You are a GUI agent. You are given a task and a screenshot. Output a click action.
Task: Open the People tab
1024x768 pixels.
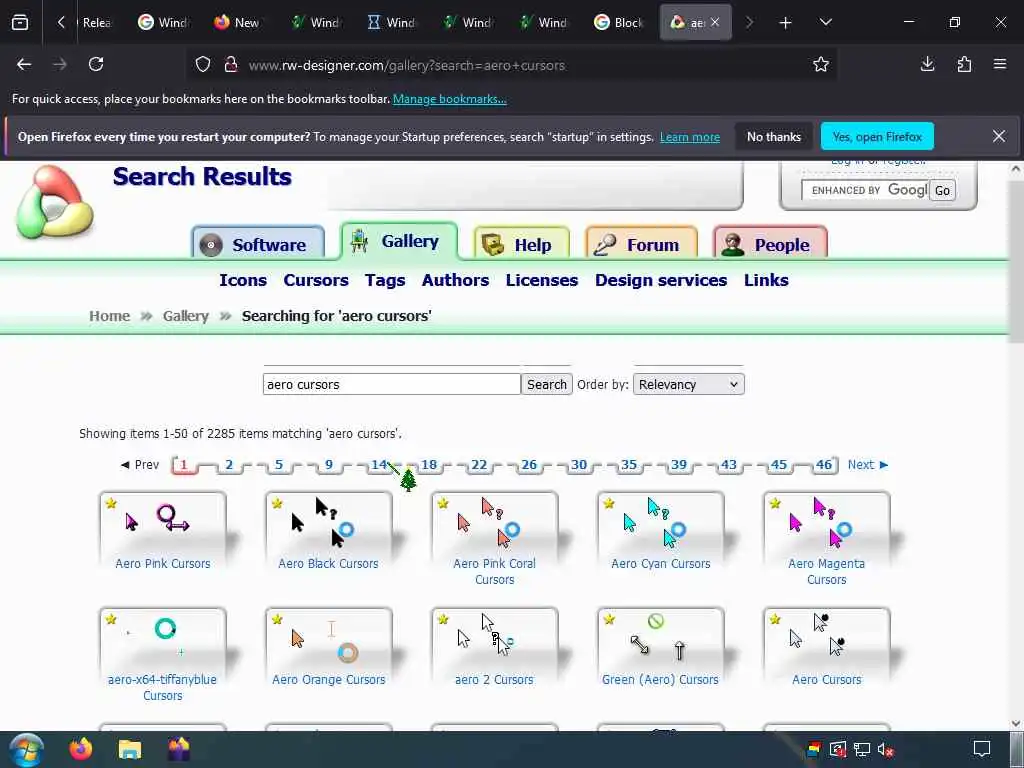click(x=770, y=244)
